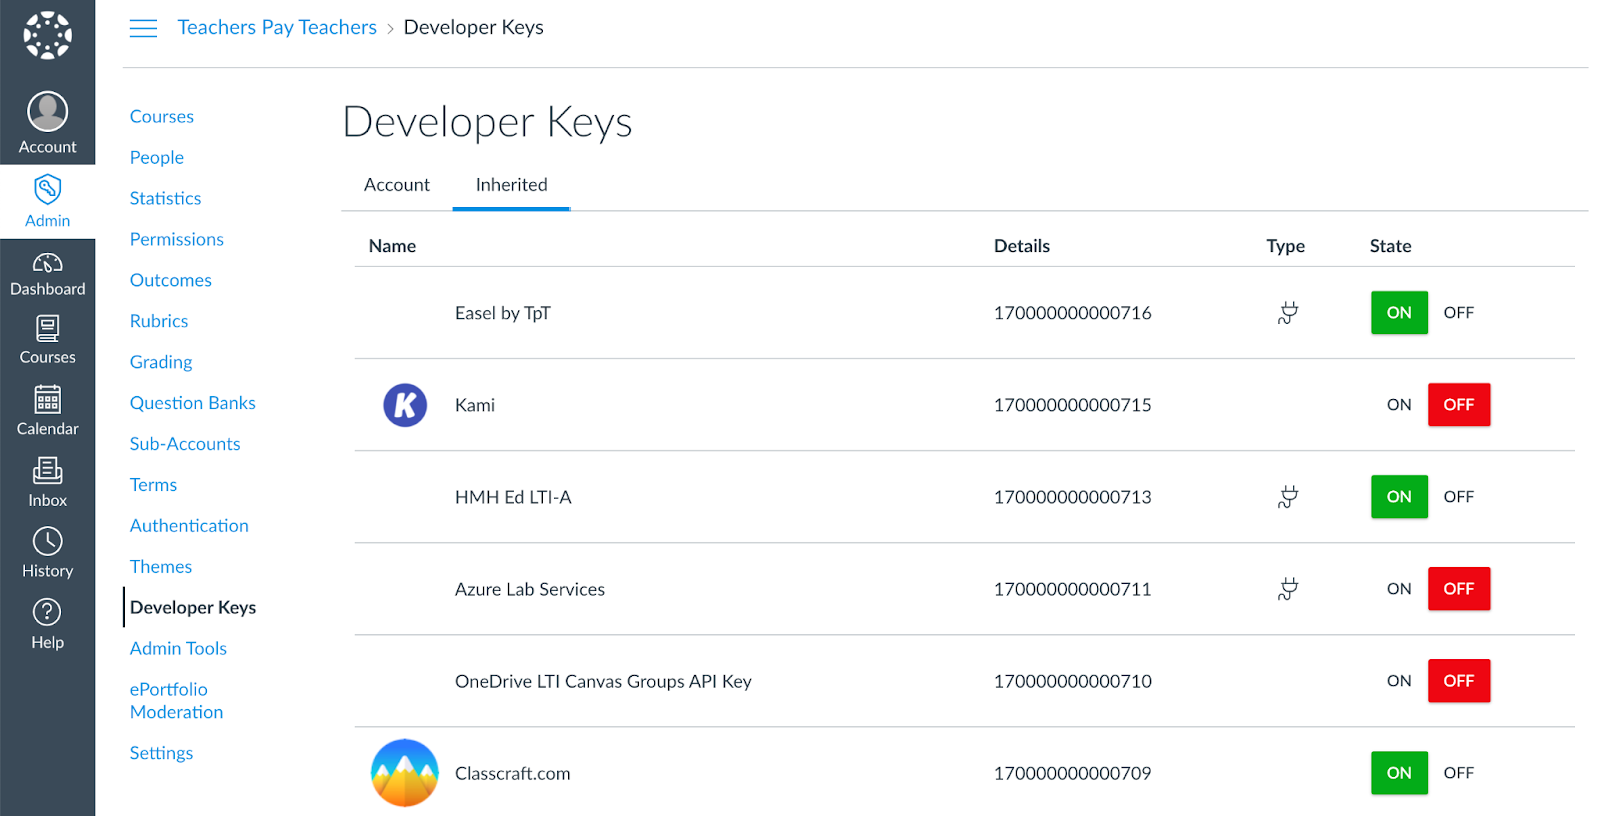Click key ID 170000000000713
1600x816 pixels.
click(x=1072, y=497)
